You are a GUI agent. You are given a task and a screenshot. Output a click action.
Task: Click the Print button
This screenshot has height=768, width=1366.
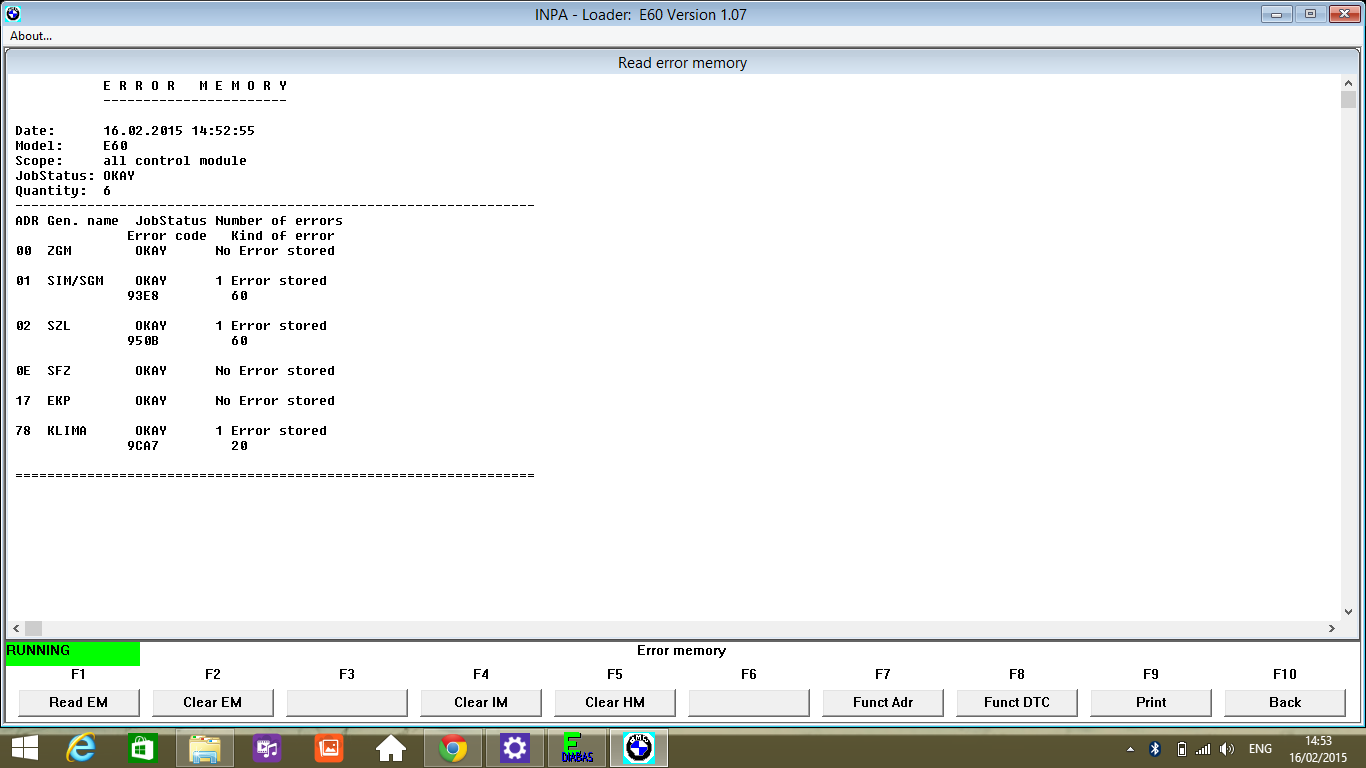[1151, 702]
